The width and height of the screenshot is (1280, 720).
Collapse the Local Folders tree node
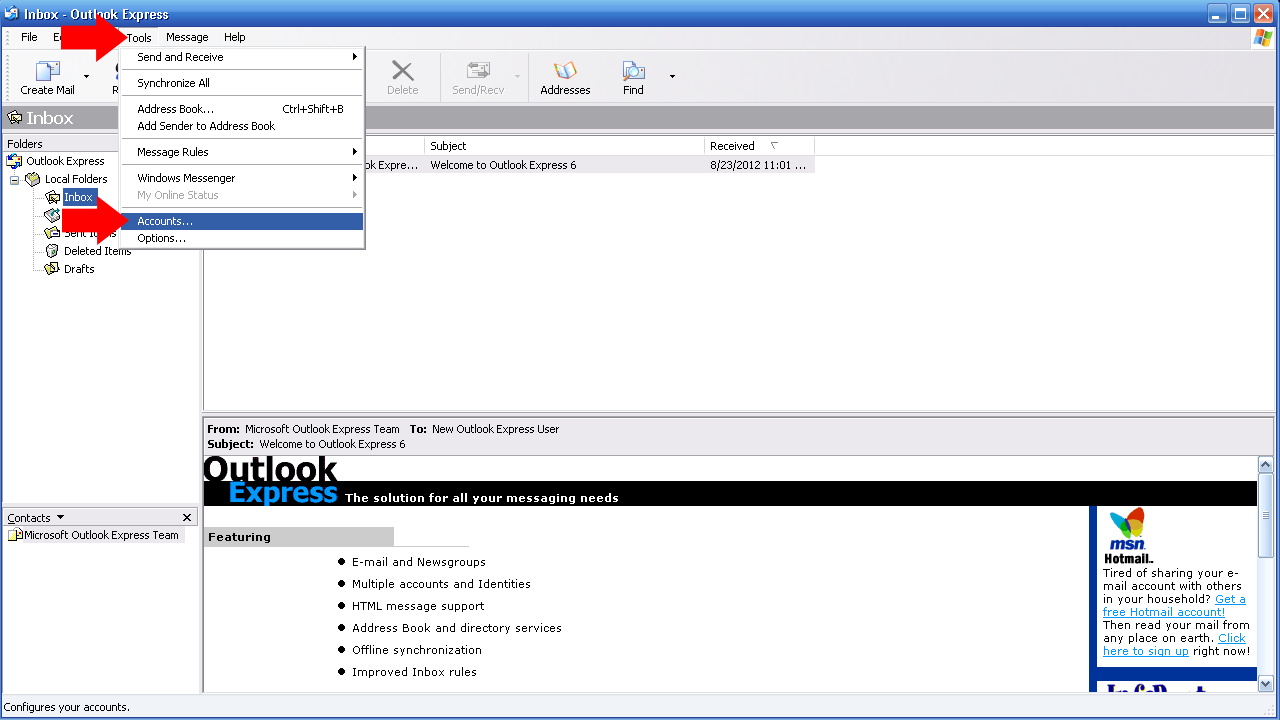point(15,180)
